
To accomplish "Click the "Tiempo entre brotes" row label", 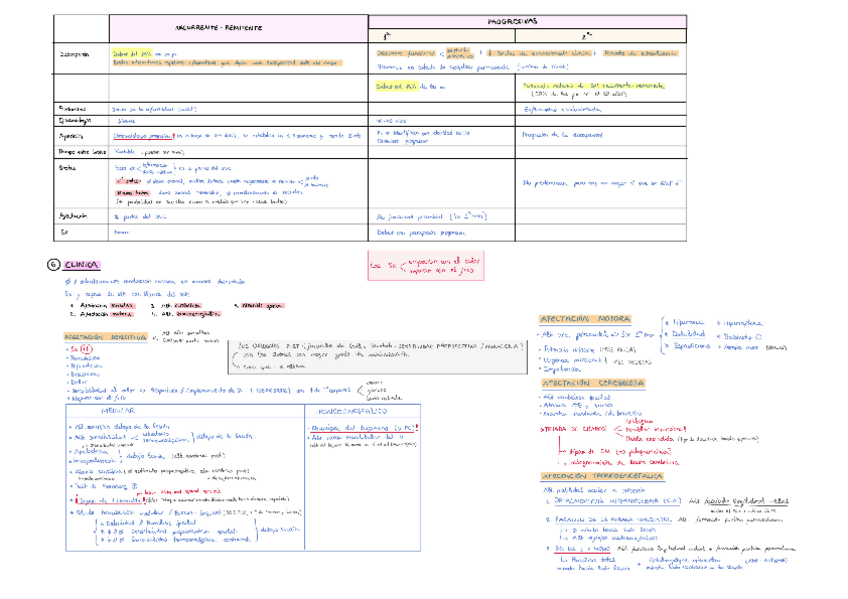I will point(80,150).
